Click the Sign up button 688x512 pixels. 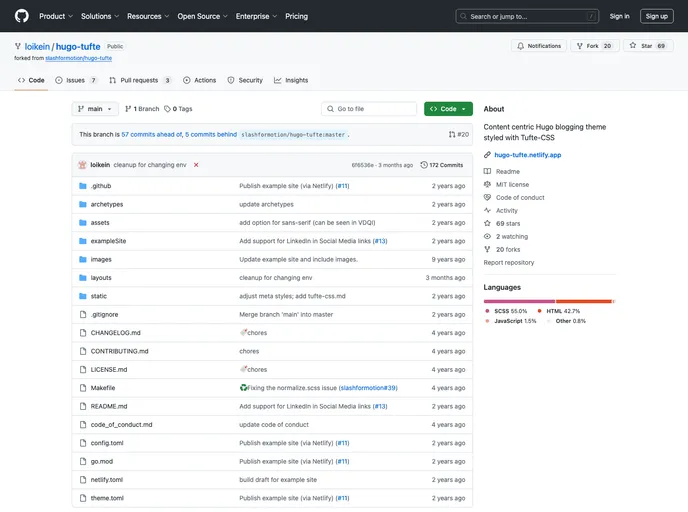(656, 16)
